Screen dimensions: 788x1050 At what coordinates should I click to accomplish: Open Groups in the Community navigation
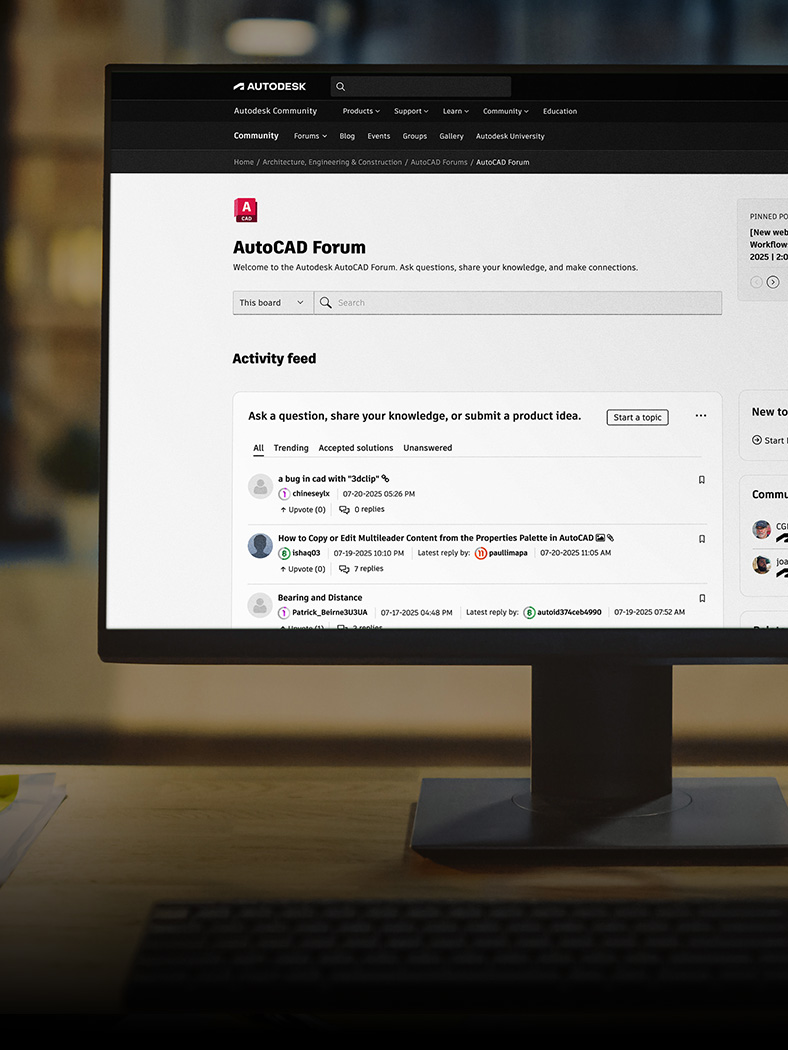[x=414, y=136]
